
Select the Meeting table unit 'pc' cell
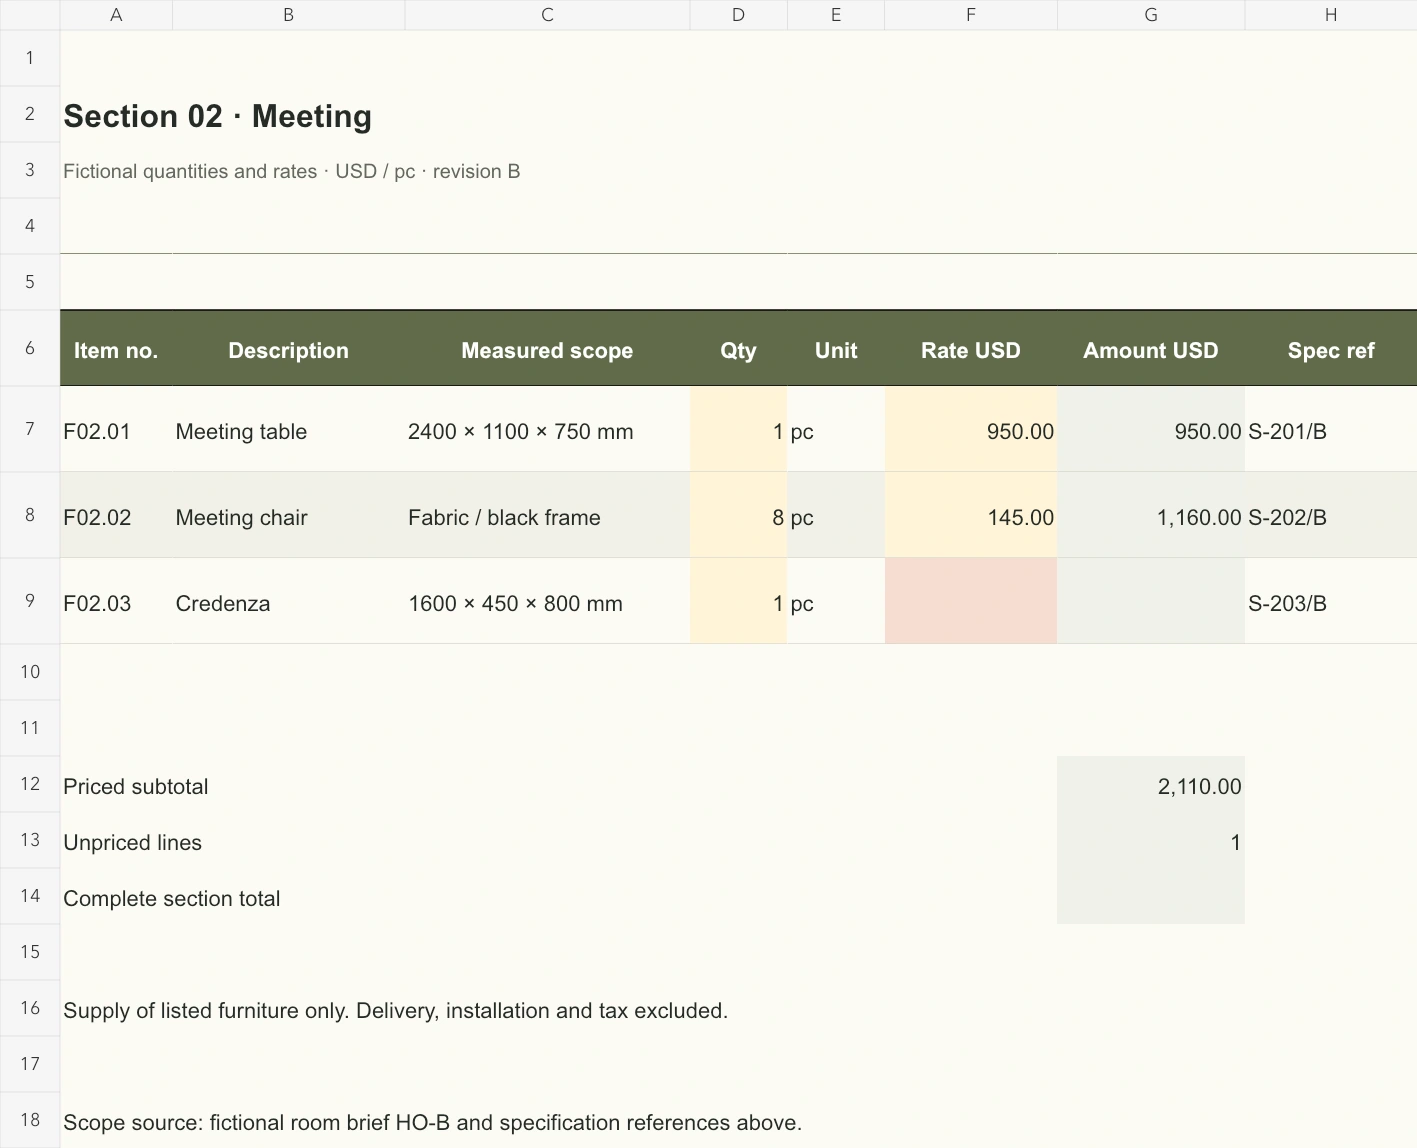[836, 430]
